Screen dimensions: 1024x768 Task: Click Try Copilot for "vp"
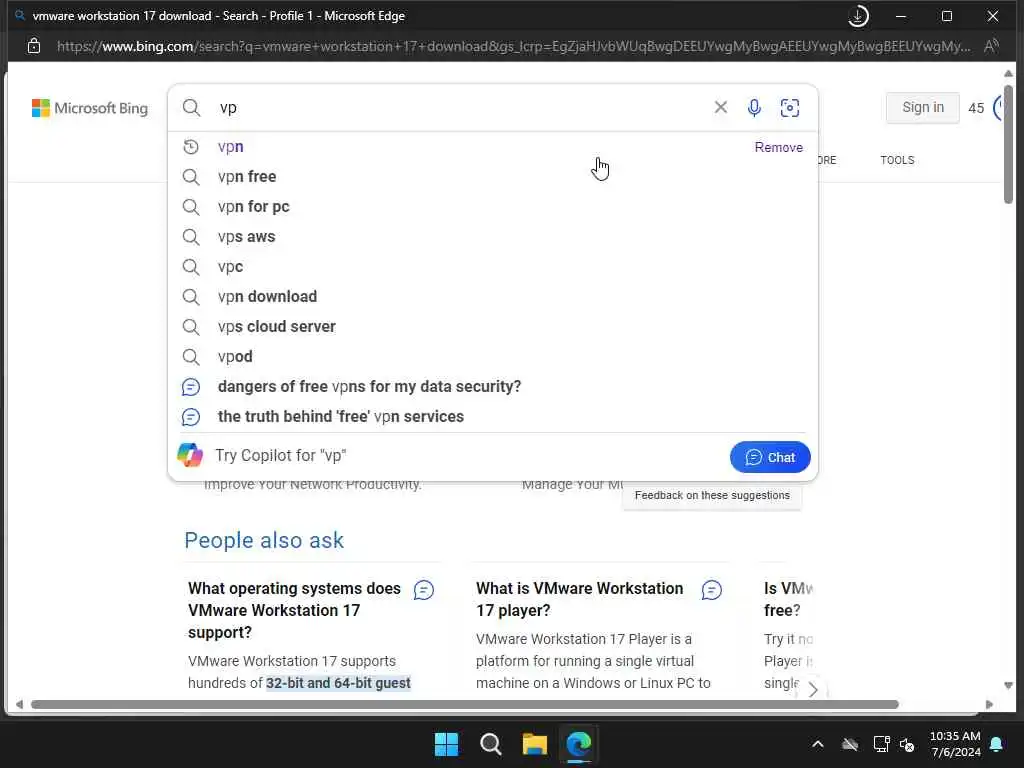click(281, 456)
